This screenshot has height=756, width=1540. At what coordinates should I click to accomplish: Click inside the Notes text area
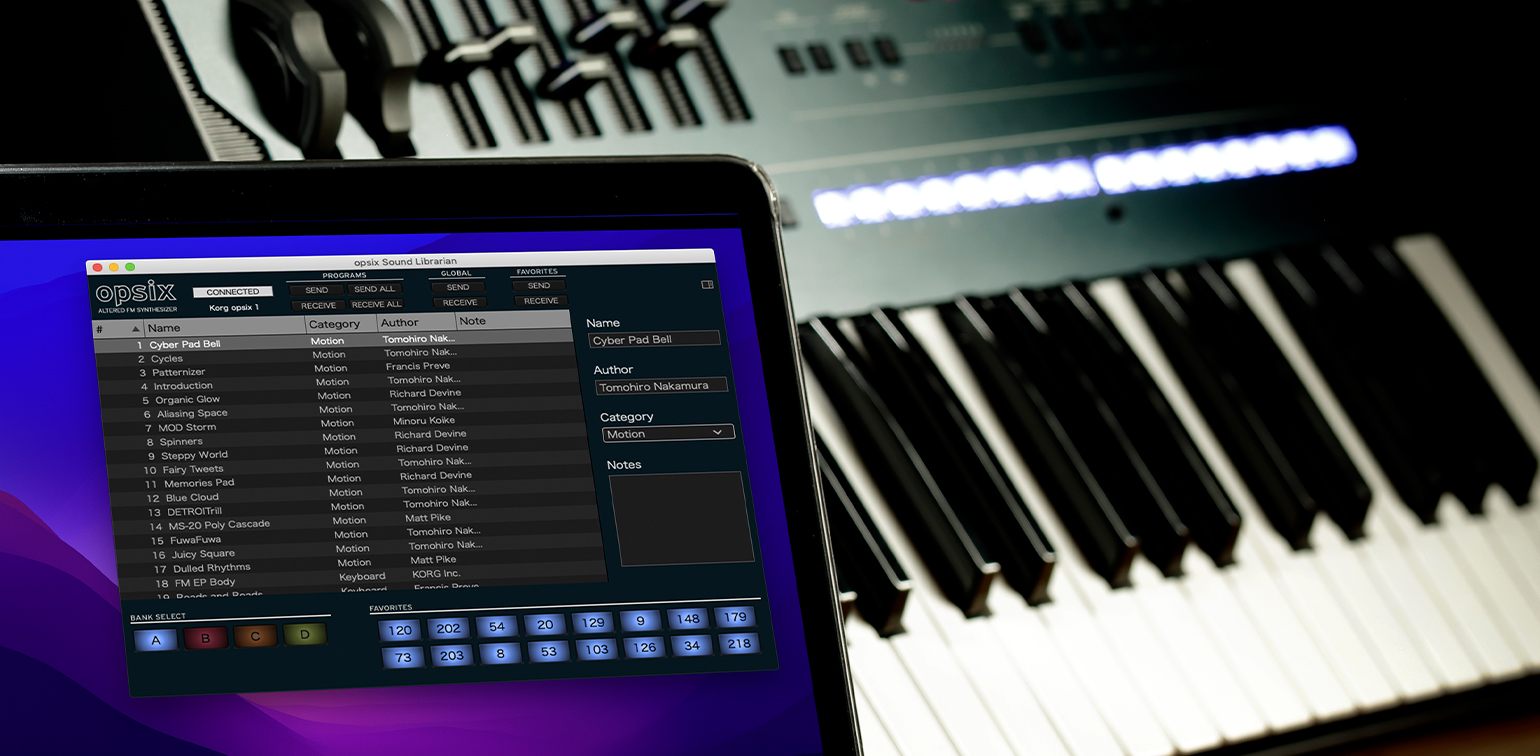(681, 517)
